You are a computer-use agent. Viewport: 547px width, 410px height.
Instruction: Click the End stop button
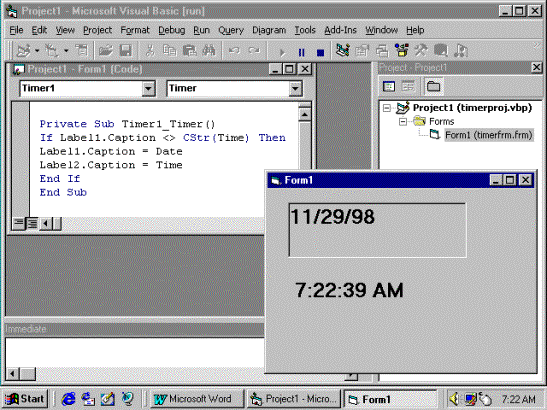pos(320,52)
